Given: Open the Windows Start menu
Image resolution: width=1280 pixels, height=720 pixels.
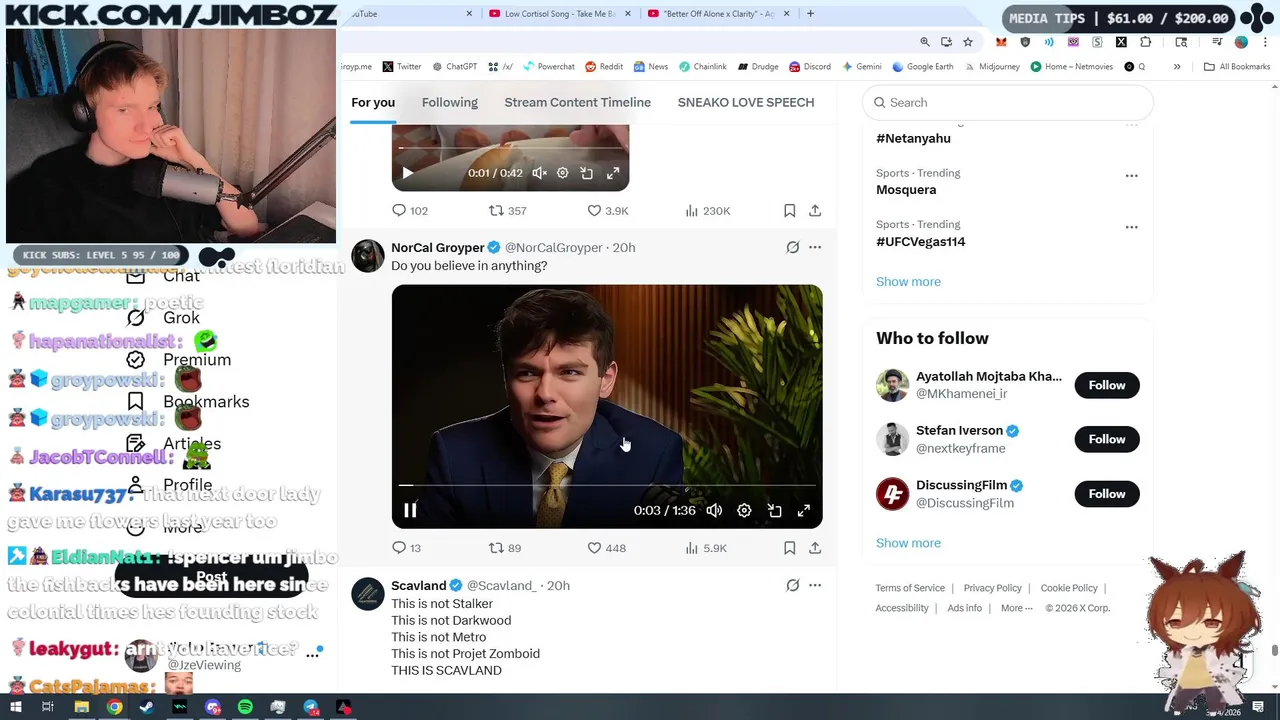Looking at the screenshot, I should pos(15,708).
